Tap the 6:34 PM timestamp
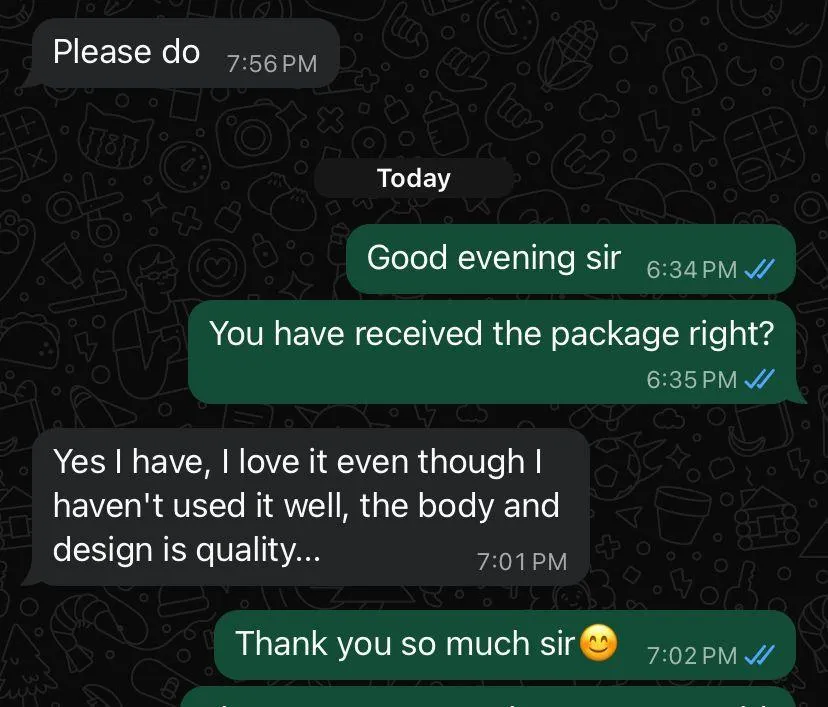The image size is (828, 707). (x=691, y=270)
